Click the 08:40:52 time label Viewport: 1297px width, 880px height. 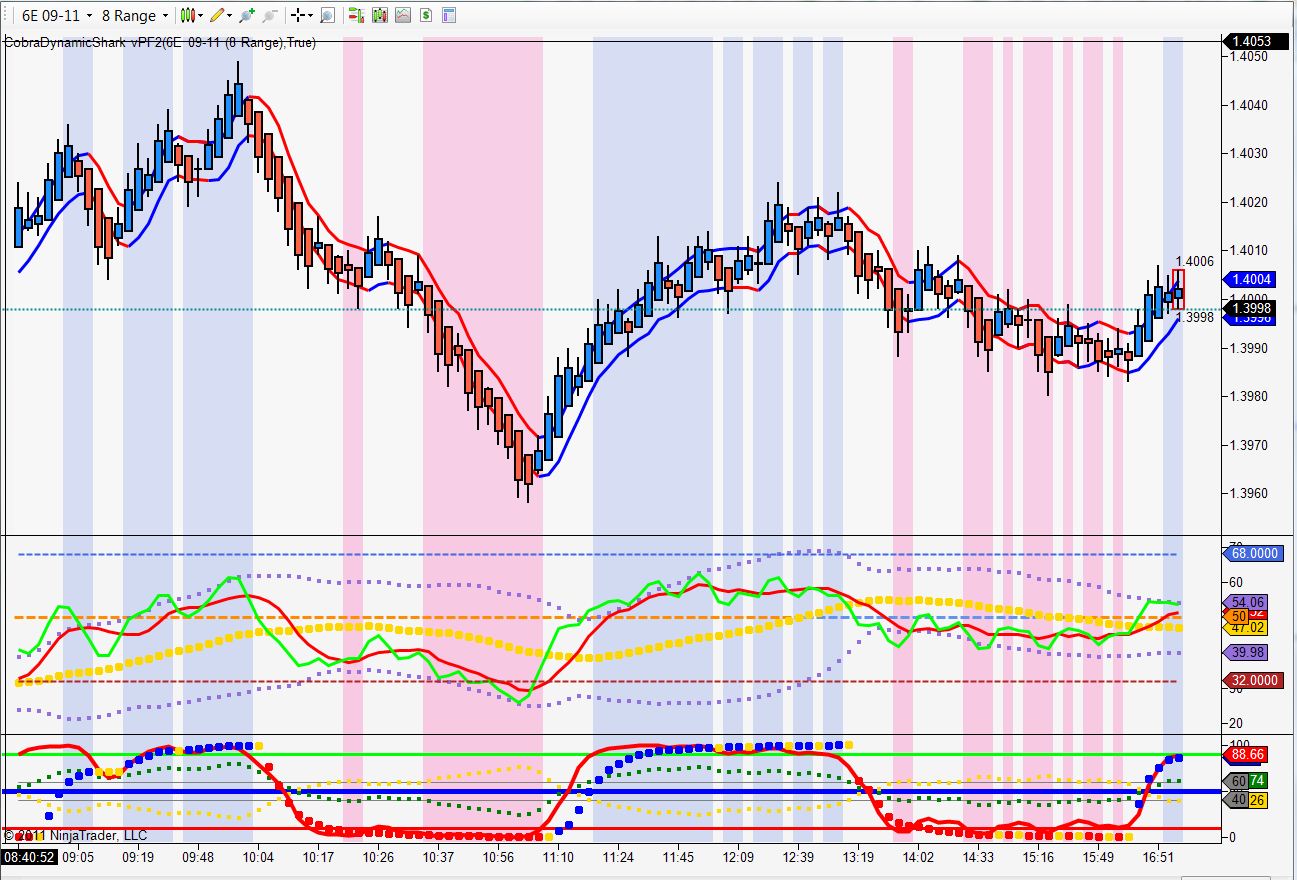29,858
